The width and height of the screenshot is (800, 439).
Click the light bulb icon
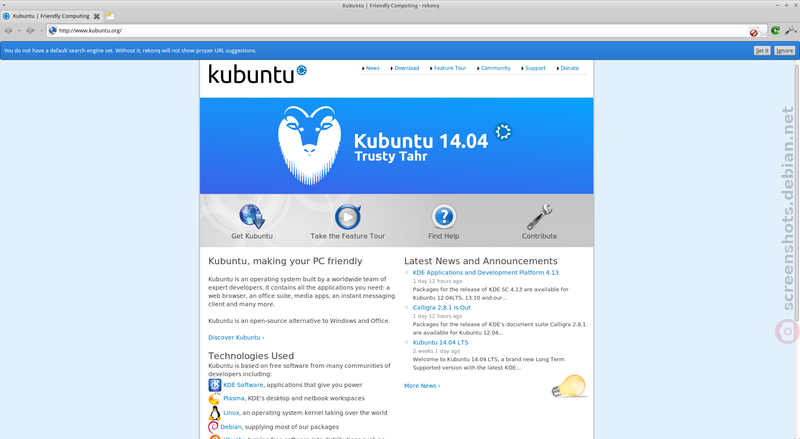coord(569,386)
